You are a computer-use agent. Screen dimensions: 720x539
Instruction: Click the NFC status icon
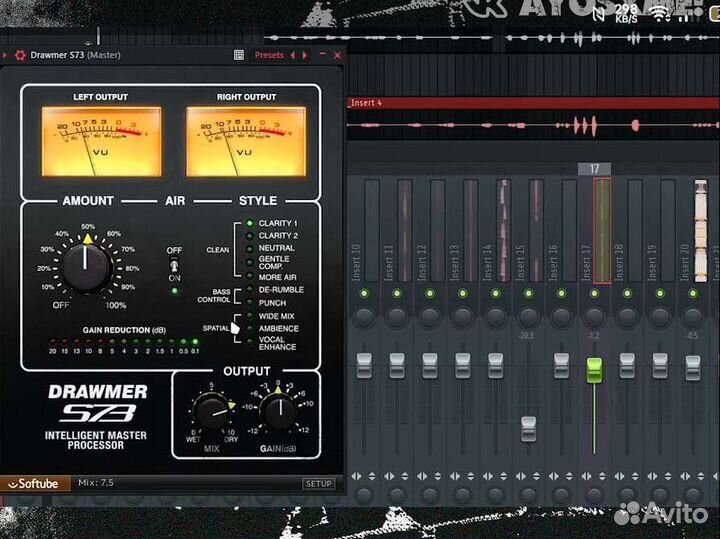(x=598, y=14)
